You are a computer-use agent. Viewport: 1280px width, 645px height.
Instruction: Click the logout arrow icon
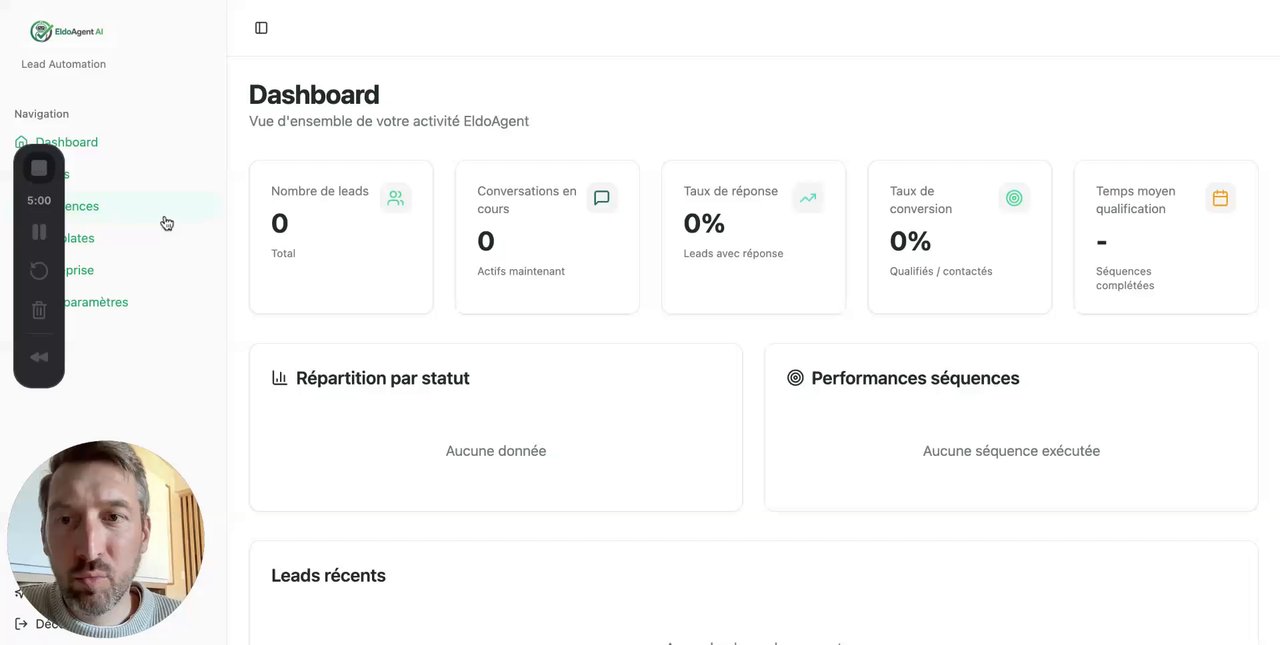(21, 624)
